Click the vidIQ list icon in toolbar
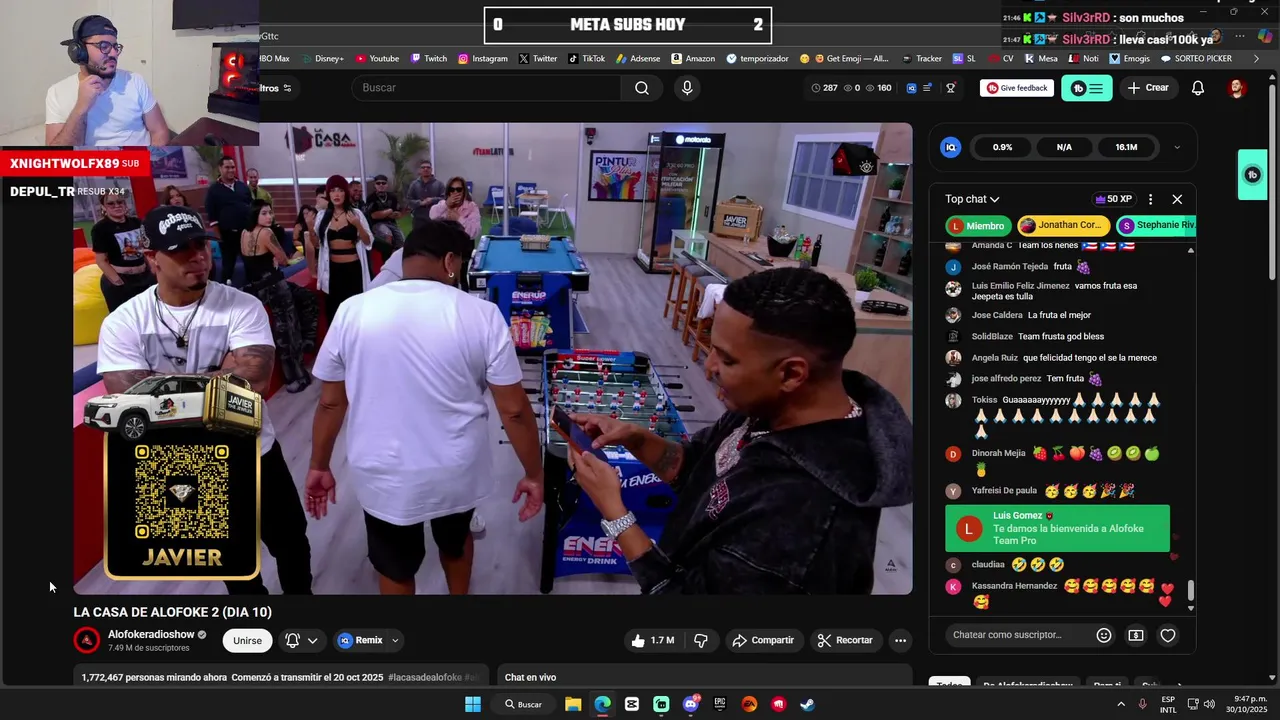 coord(928,88)
